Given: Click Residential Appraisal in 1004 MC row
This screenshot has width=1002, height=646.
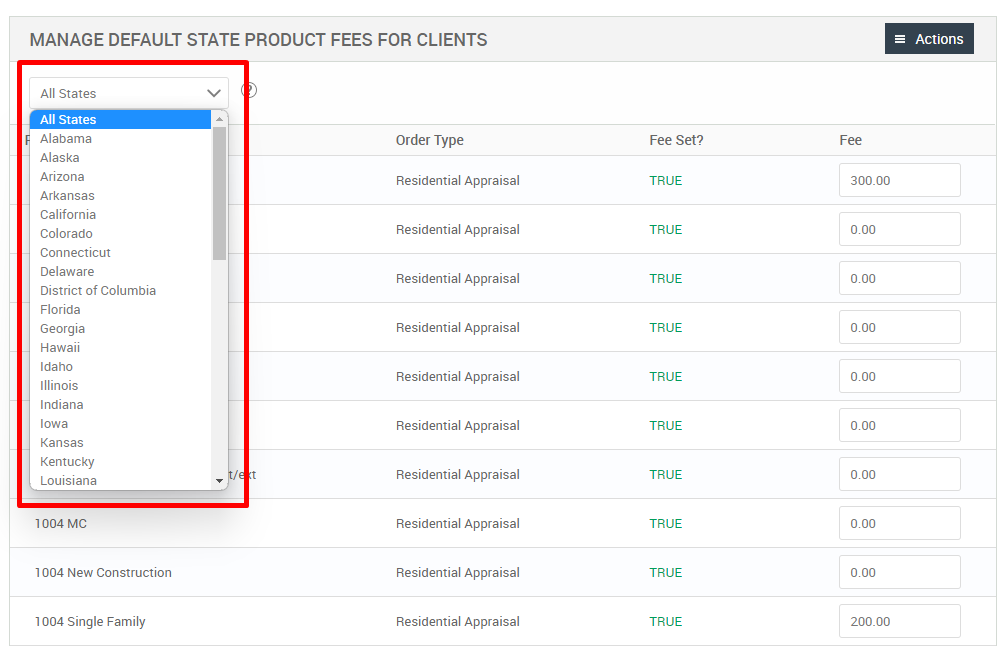Looking at the screenshot, I should (x=458, y=524).
